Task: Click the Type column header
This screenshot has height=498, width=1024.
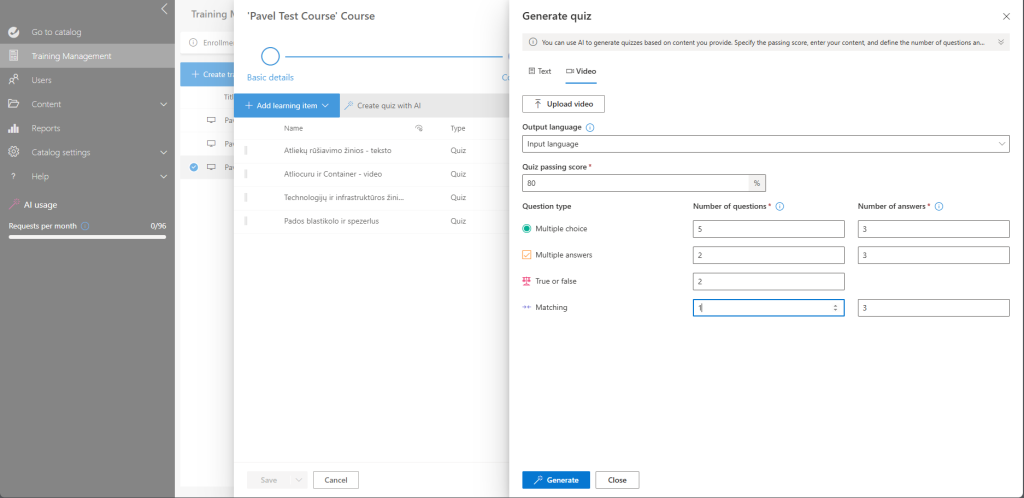Action: click(x=458, y=129)
